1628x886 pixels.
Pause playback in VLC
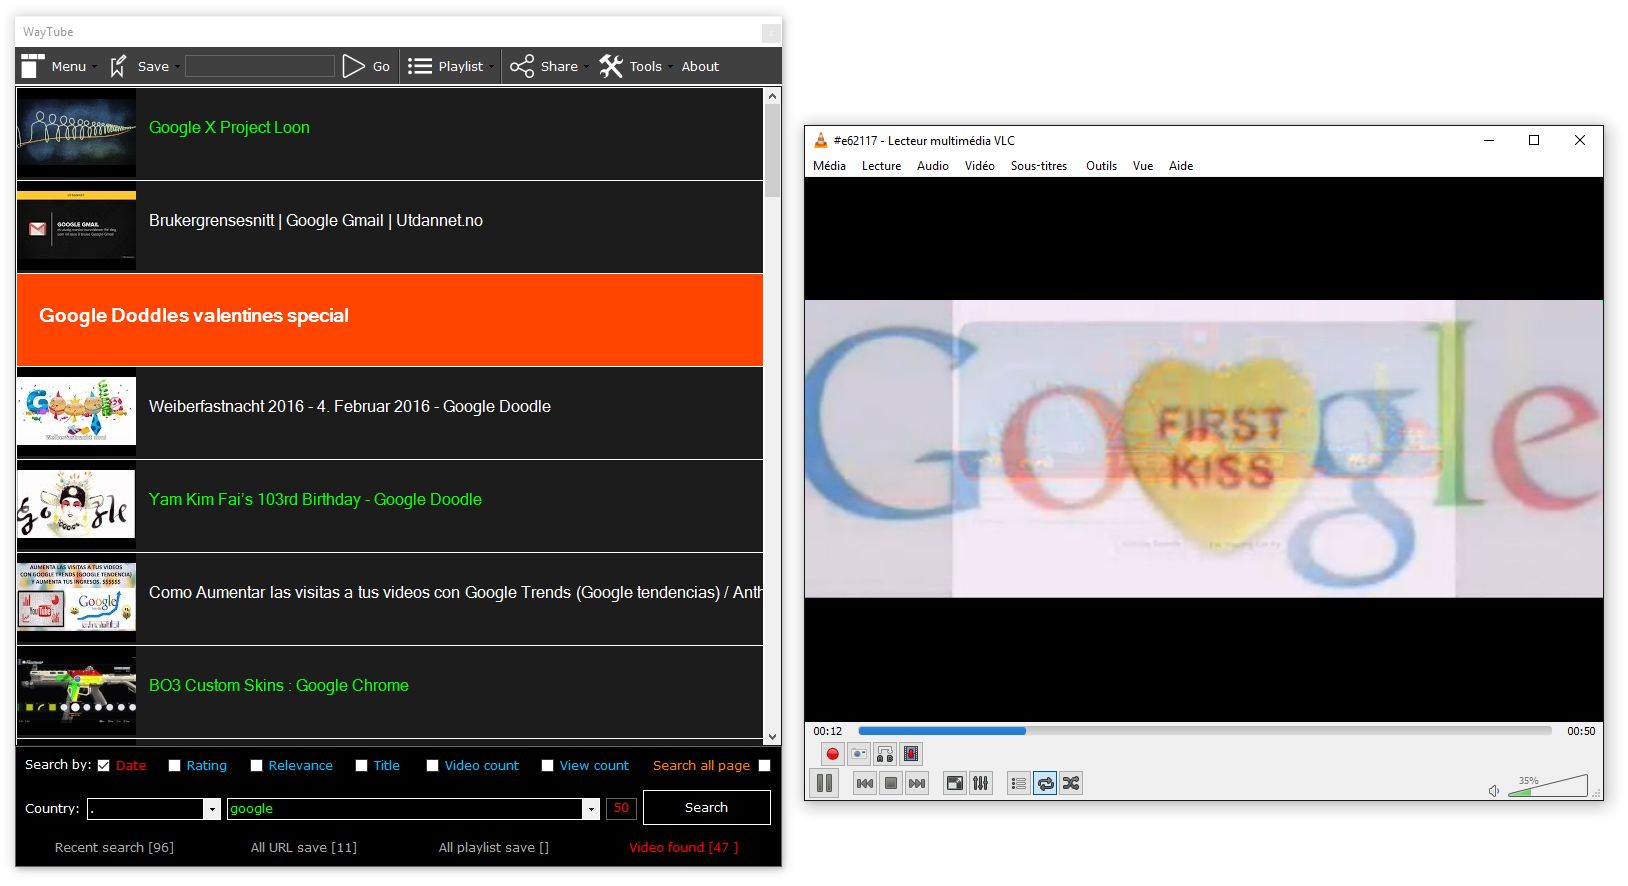pos(825,783)
